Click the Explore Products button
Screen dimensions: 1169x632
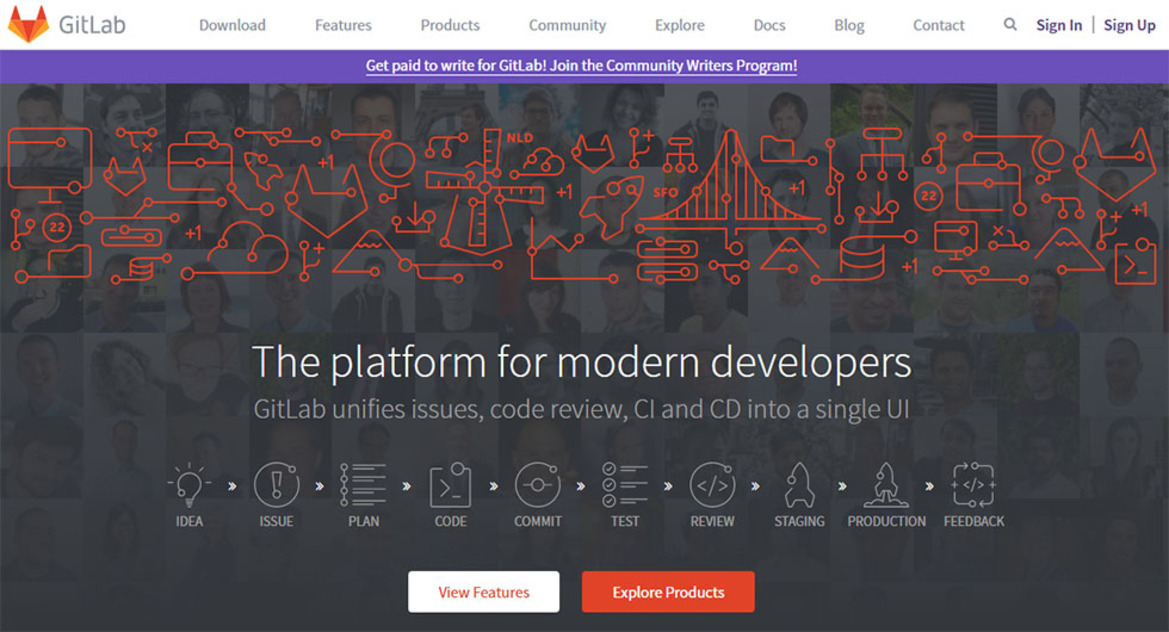668,592
